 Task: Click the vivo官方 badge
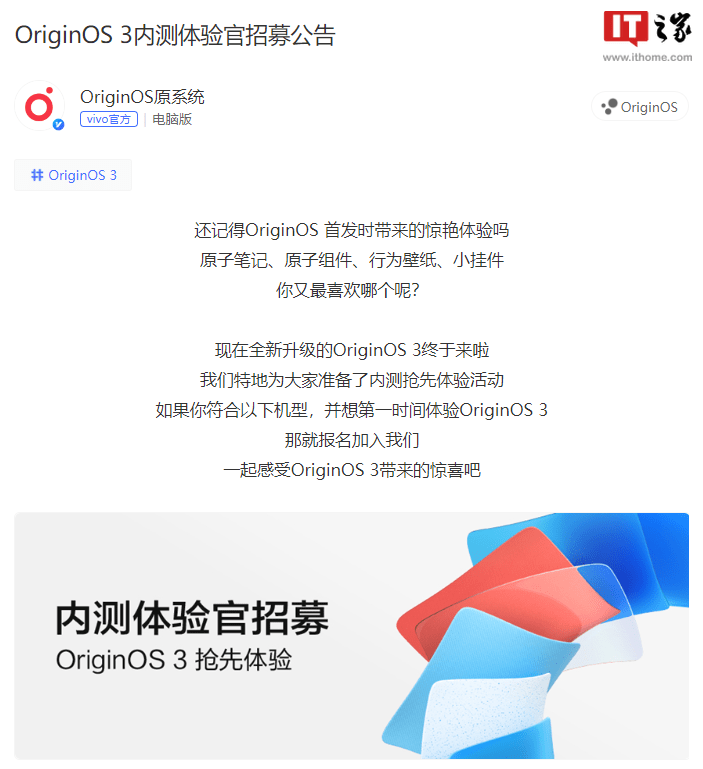tap(109, 119)
